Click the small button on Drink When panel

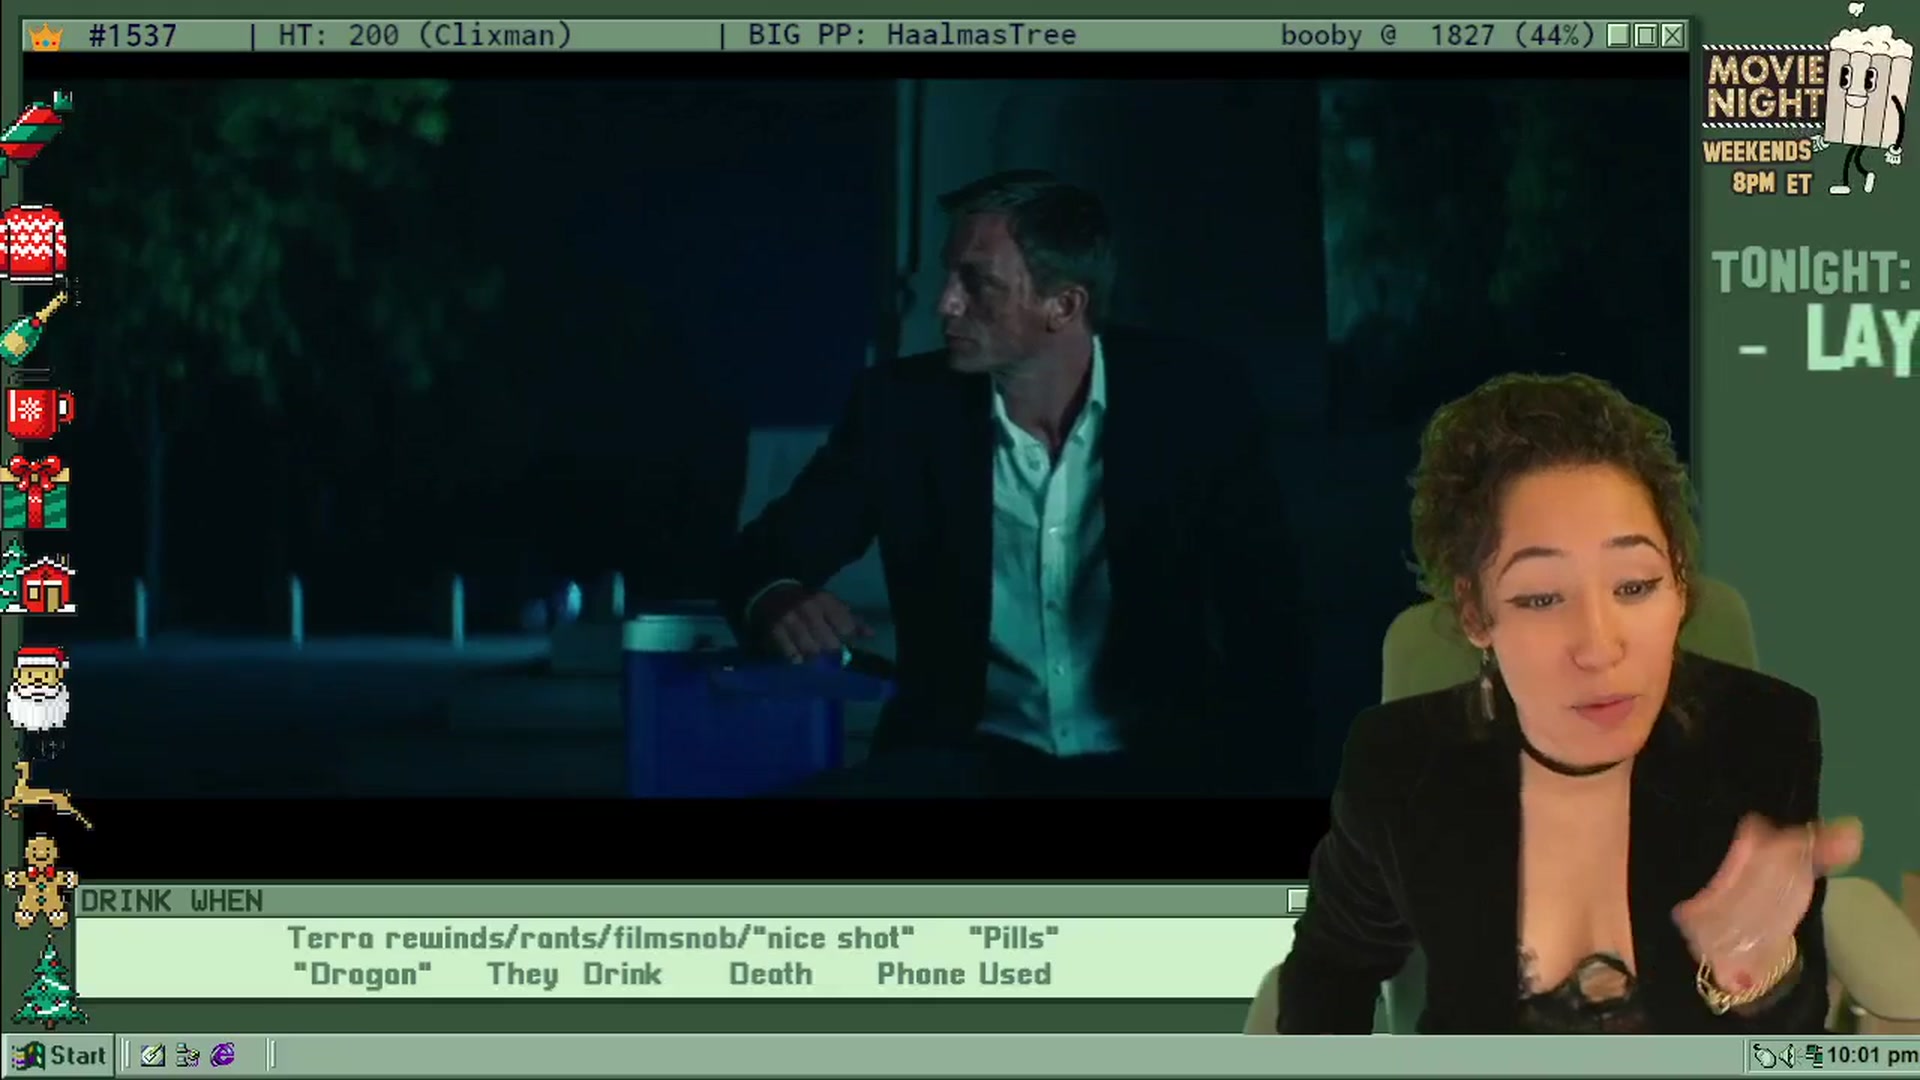(x=1297, y=900)
